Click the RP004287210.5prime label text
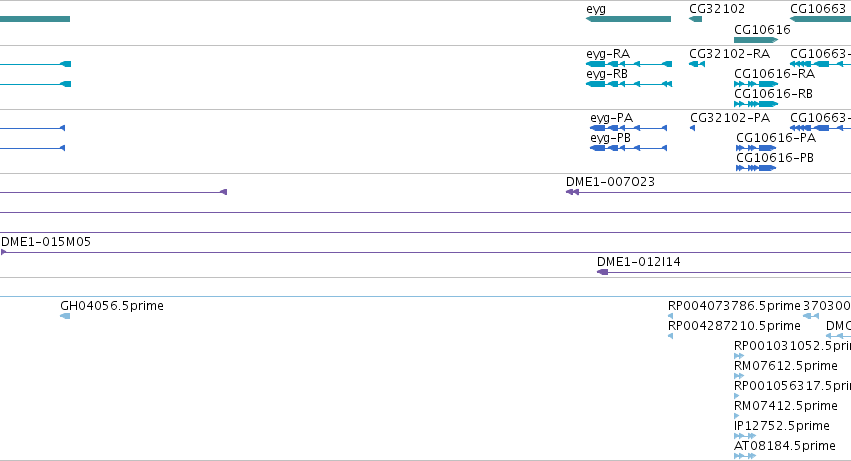 click(x=734, y=326)
